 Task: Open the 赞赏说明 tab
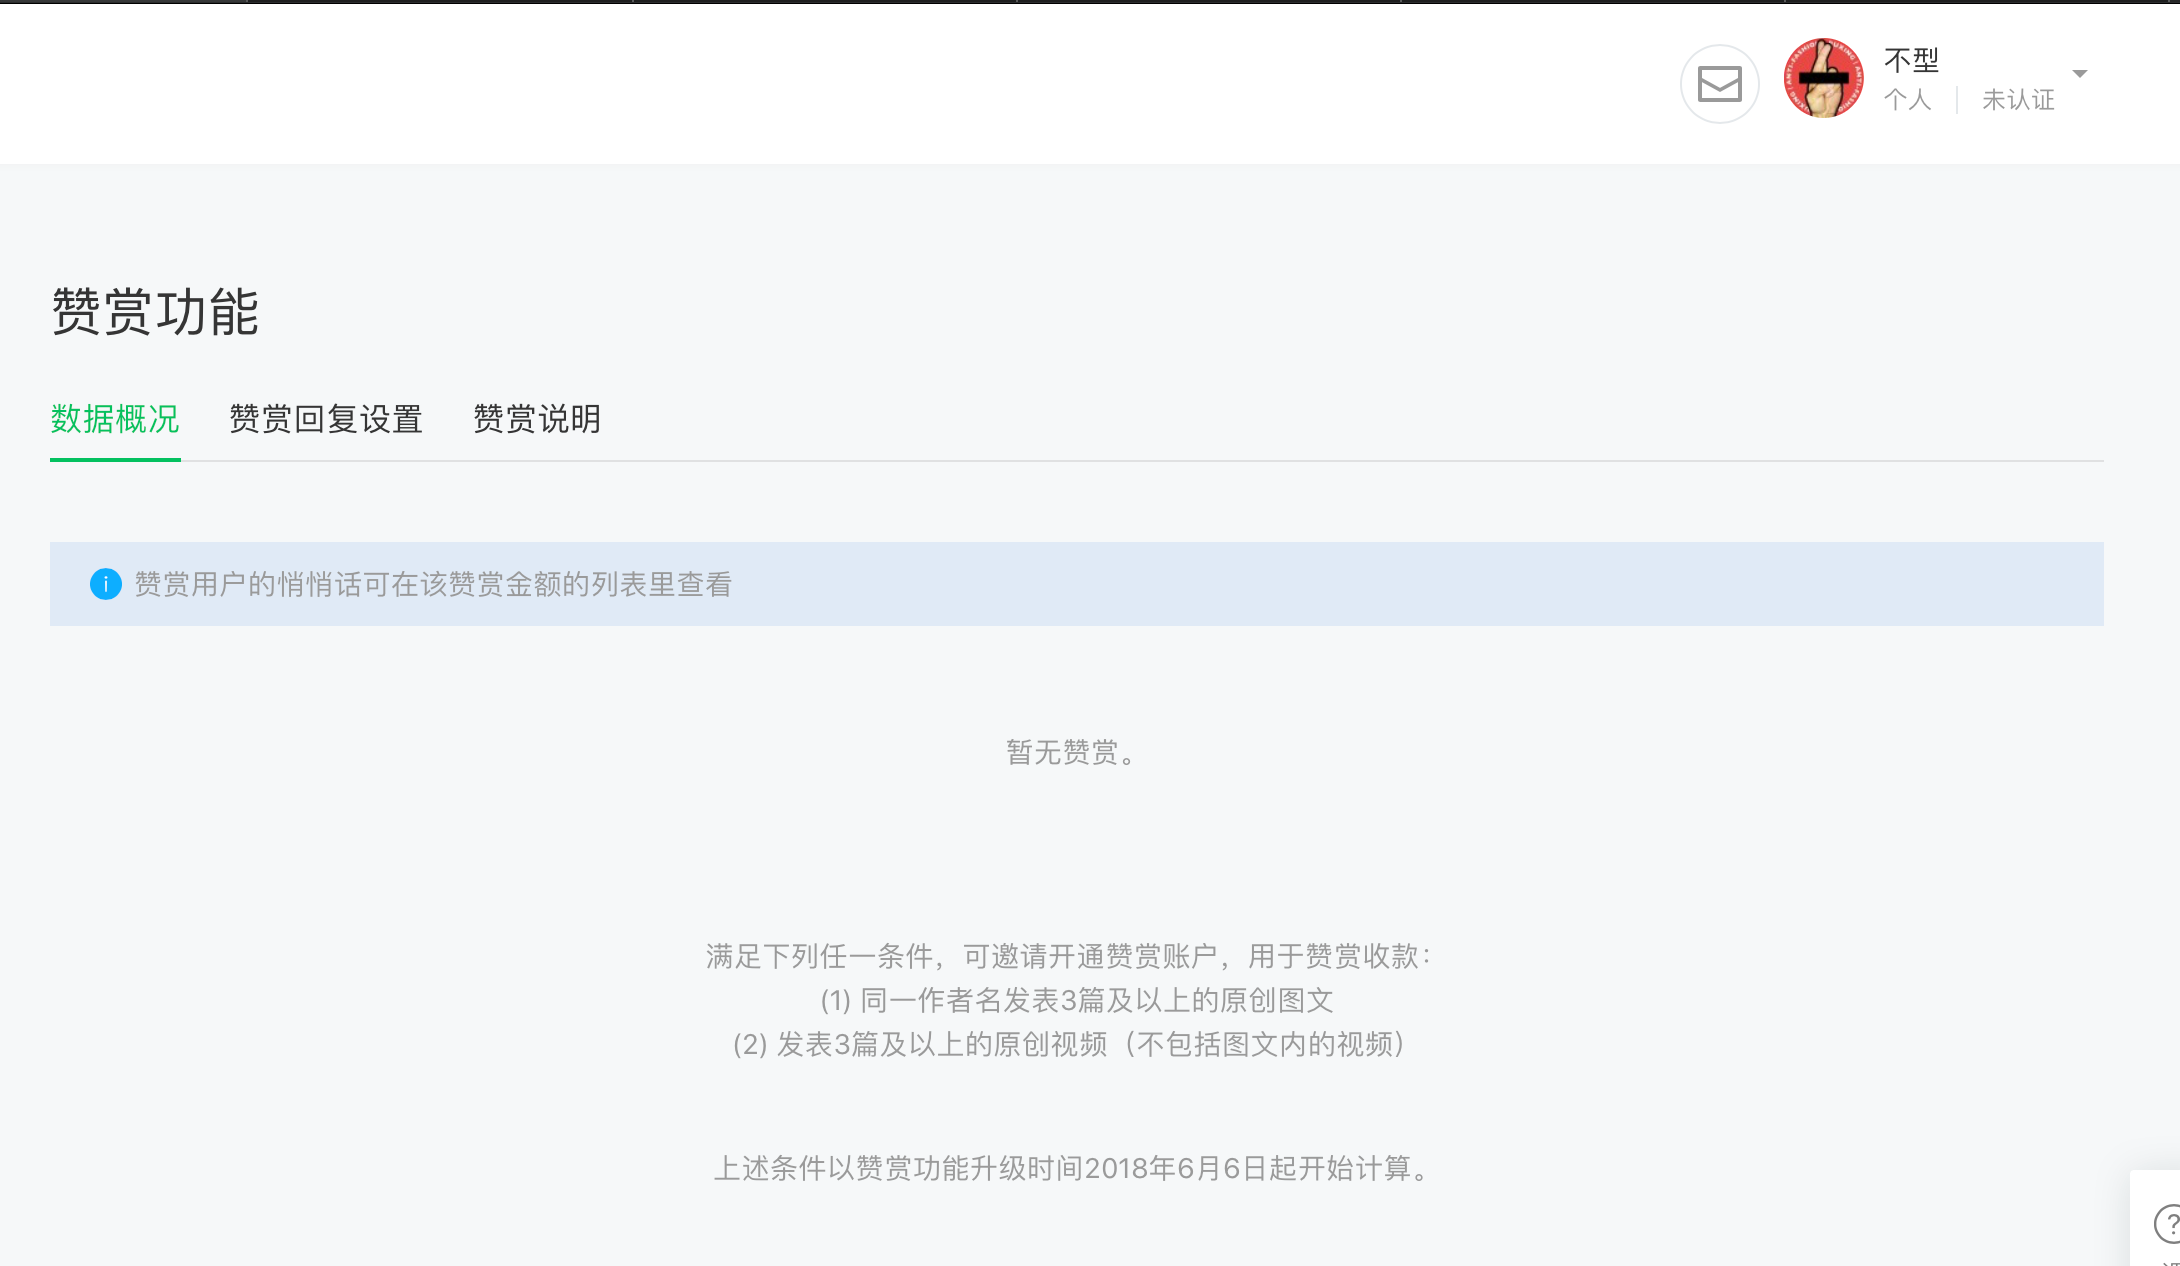point(537,419)
